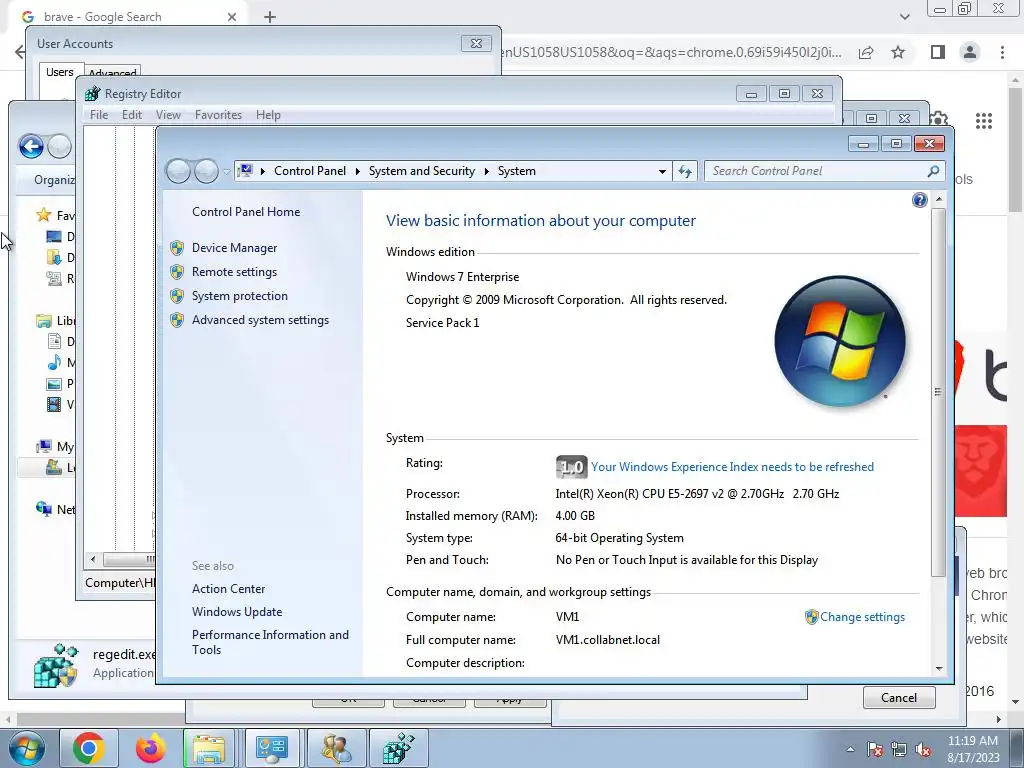Click System and Security breadcrumb

(x=422, y=171)
